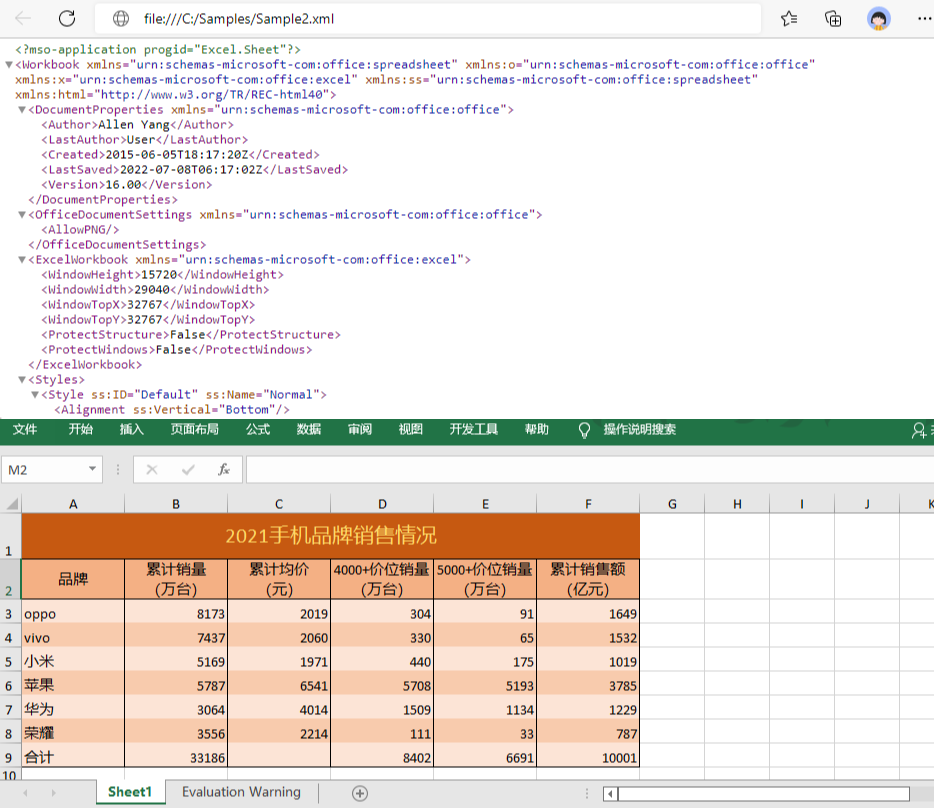Click the WindowHeight value 15720
Image resolution: width=934 pixels, height=808 pixels.
(x=159, y=275)
